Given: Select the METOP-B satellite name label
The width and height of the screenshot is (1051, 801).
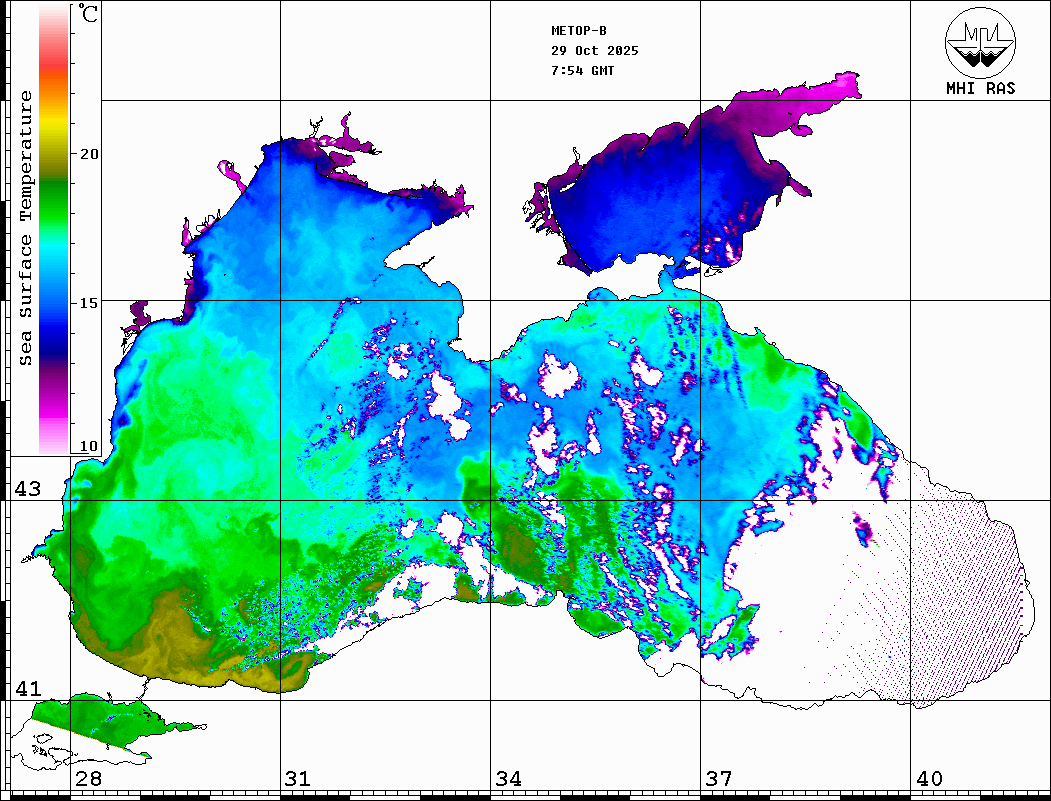Looking at the screenshot, I should click(x=579, y=31).
